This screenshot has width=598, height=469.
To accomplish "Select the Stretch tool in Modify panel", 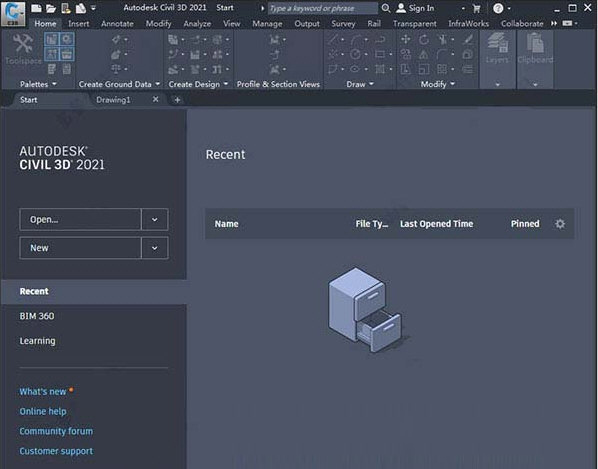I will (x=405, y=69).
